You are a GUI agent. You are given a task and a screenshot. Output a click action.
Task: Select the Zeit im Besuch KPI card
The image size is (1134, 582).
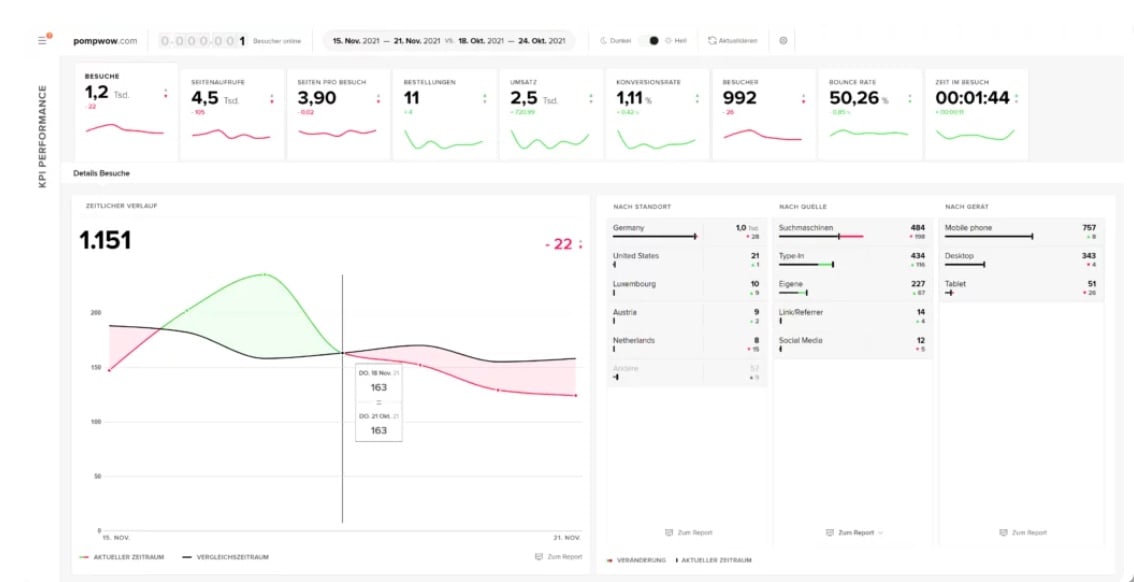(x=976, y=114)
